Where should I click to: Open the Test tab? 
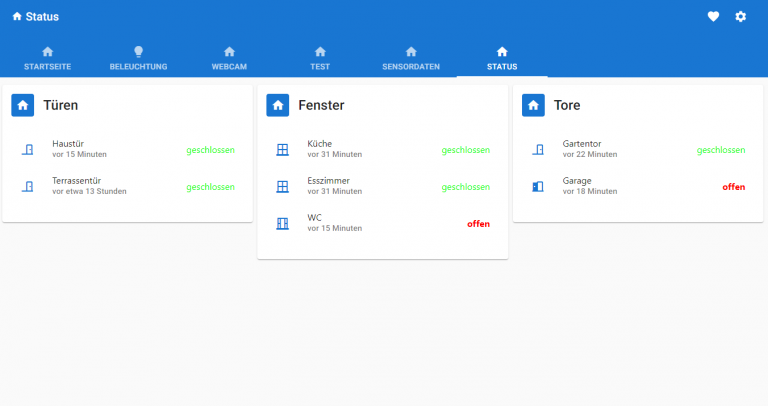point(320,58)
